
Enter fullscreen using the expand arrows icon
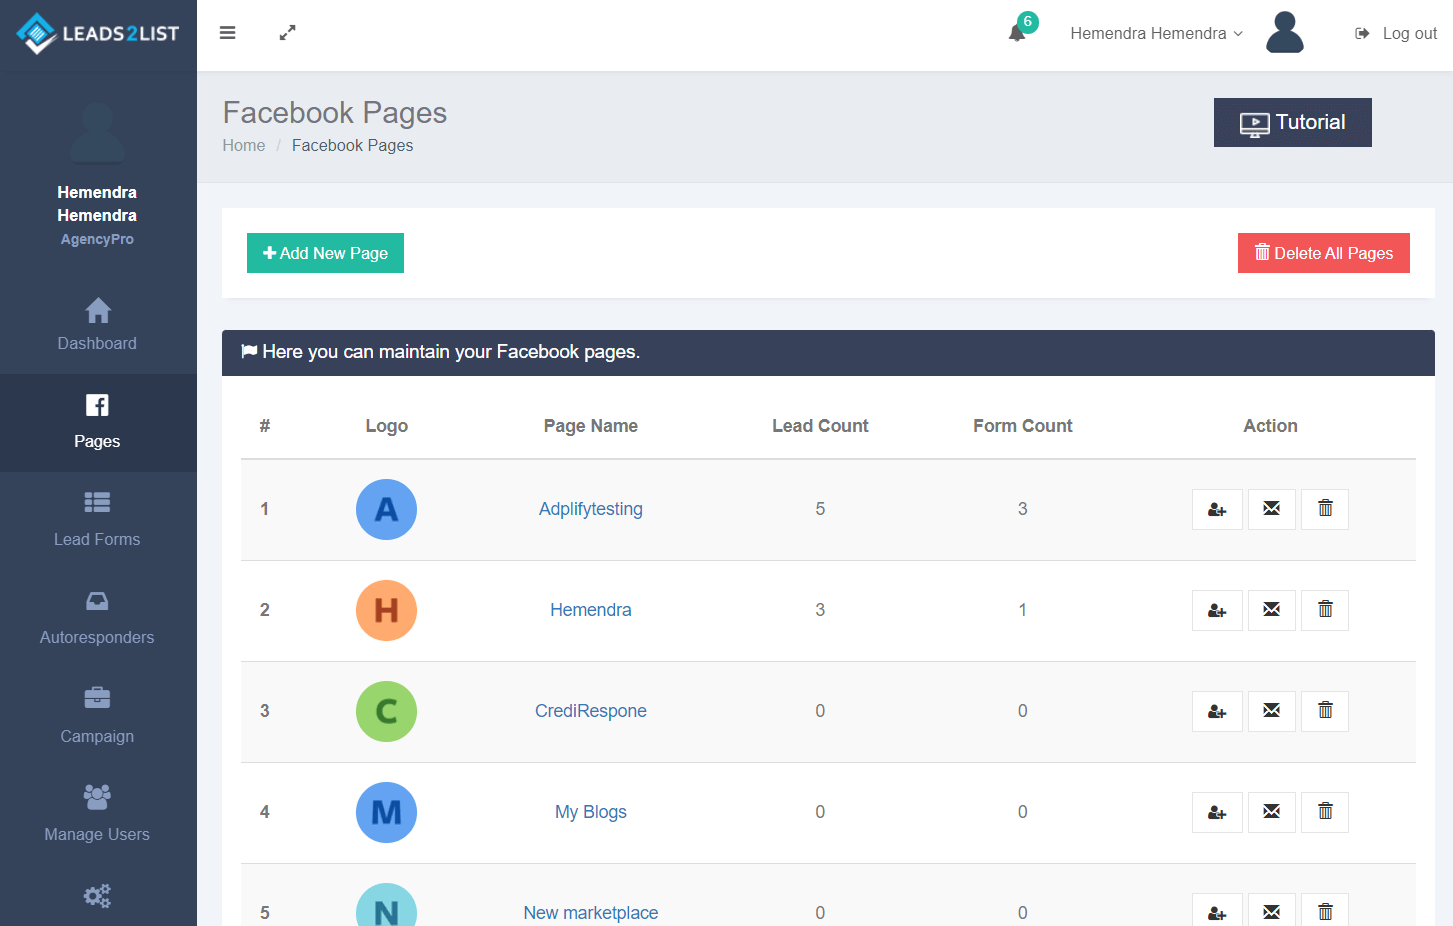287,33
